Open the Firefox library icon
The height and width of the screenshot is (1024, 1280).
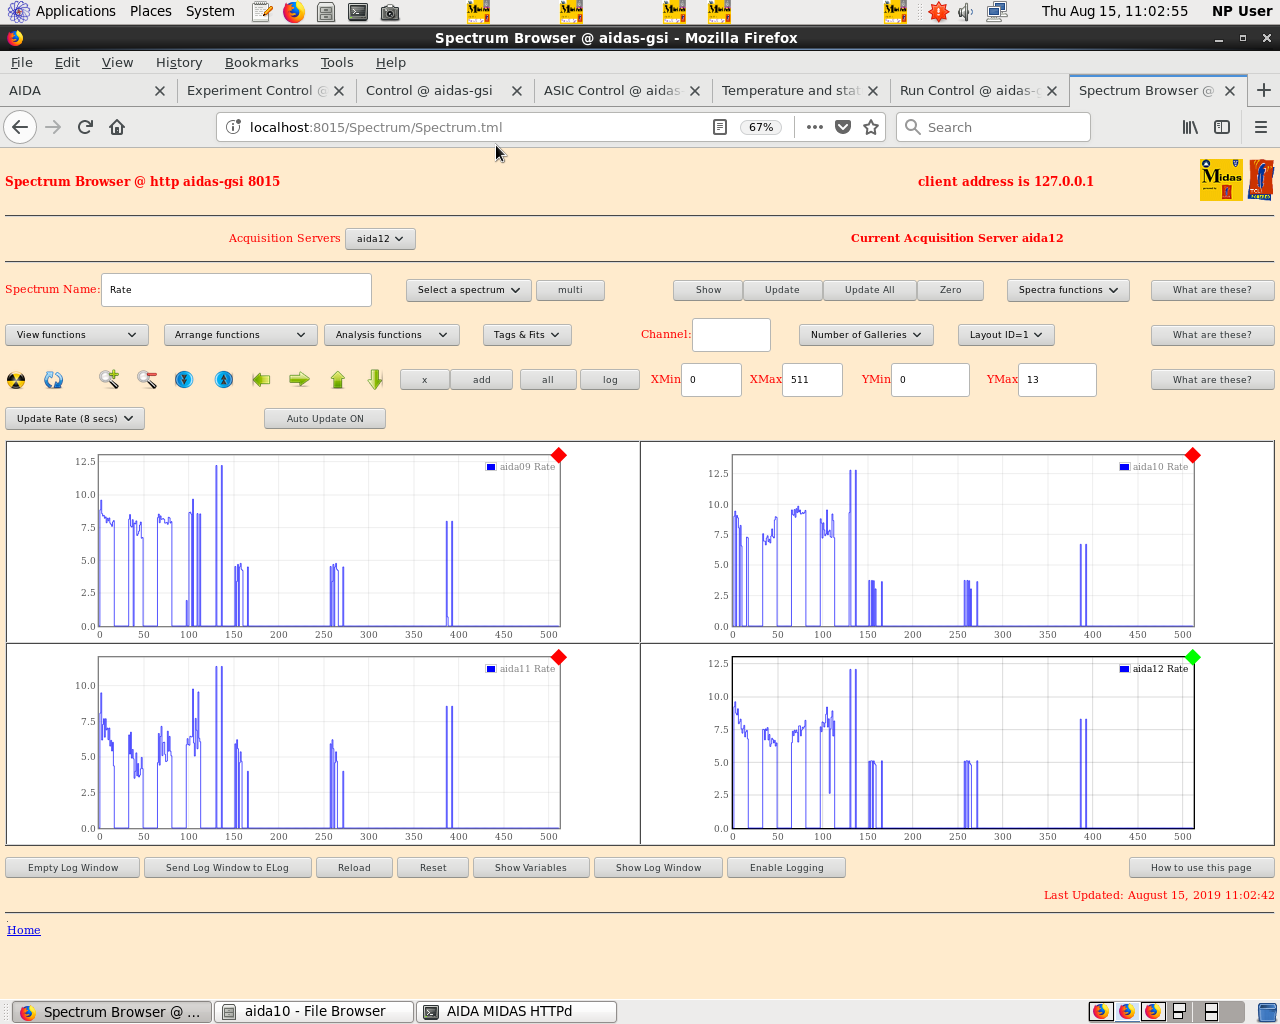1190,127
